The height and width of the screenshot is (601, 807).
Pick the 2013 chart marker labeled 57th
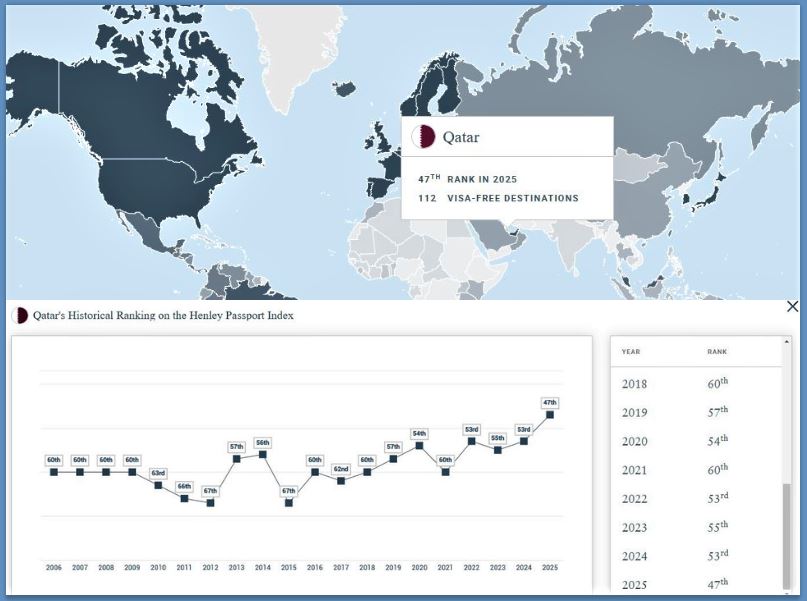(237, 459)
